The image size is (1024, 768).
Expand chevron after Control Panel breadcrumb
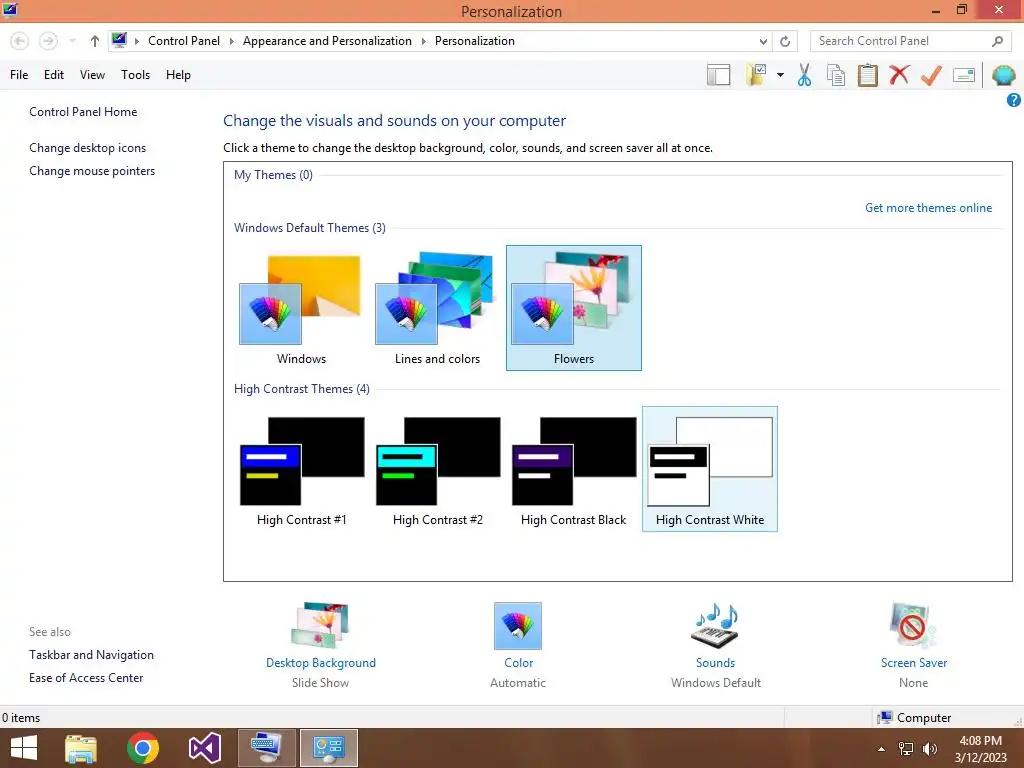231,41
